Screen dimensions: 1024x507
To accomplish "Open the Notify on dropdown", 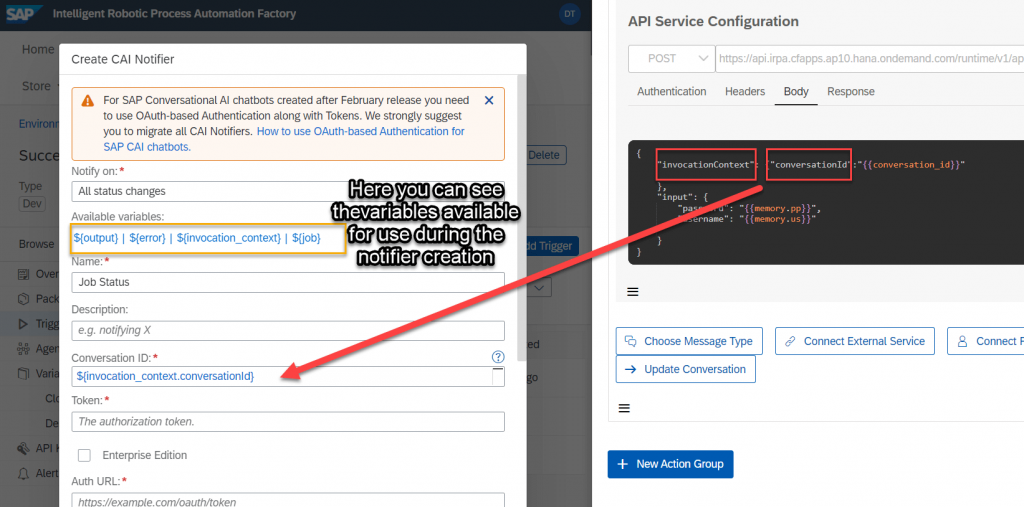I will (x=287, y=191).
